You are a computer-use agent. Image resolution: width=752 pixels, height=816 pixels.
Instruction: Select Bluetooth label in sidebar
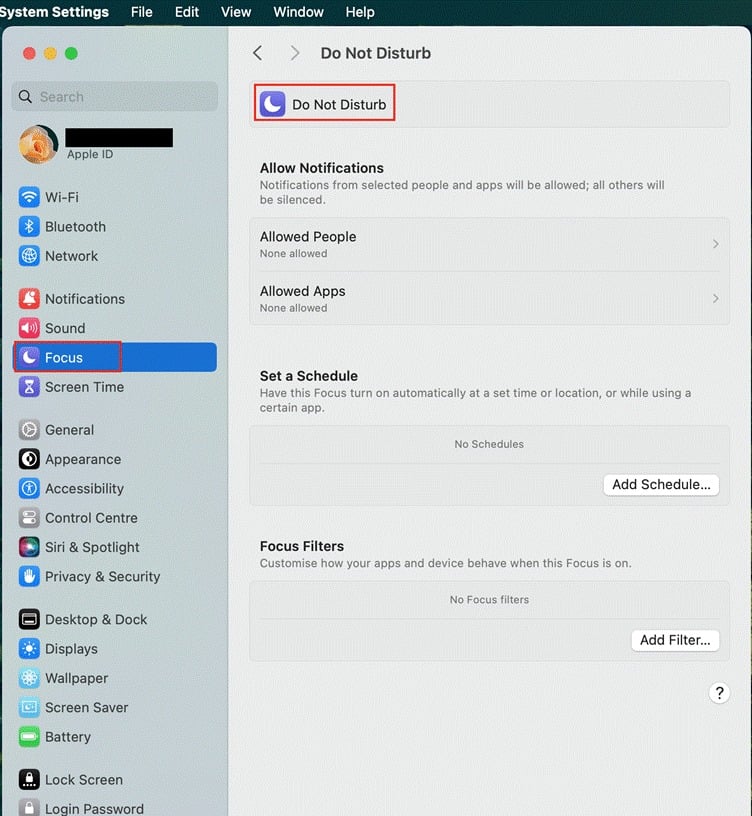75,226
